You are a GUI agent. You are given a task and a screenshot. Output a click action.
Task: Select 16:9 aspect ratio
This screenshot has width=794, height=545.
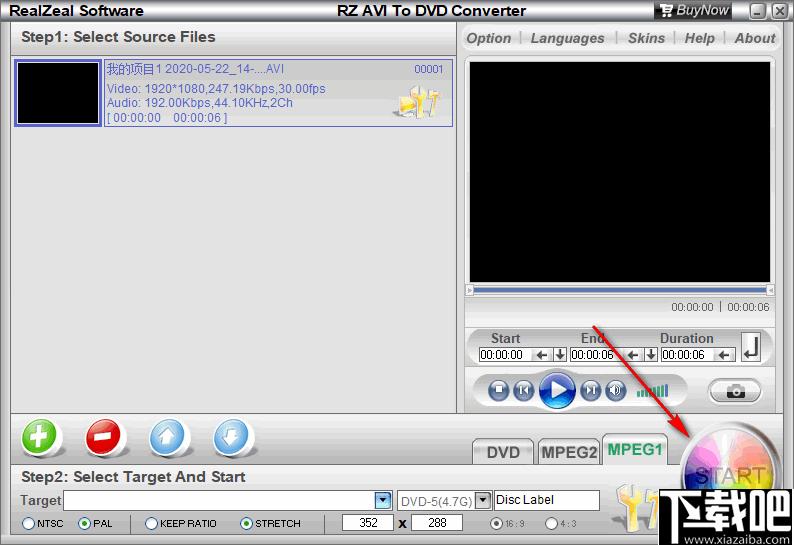tap(497, 523)
